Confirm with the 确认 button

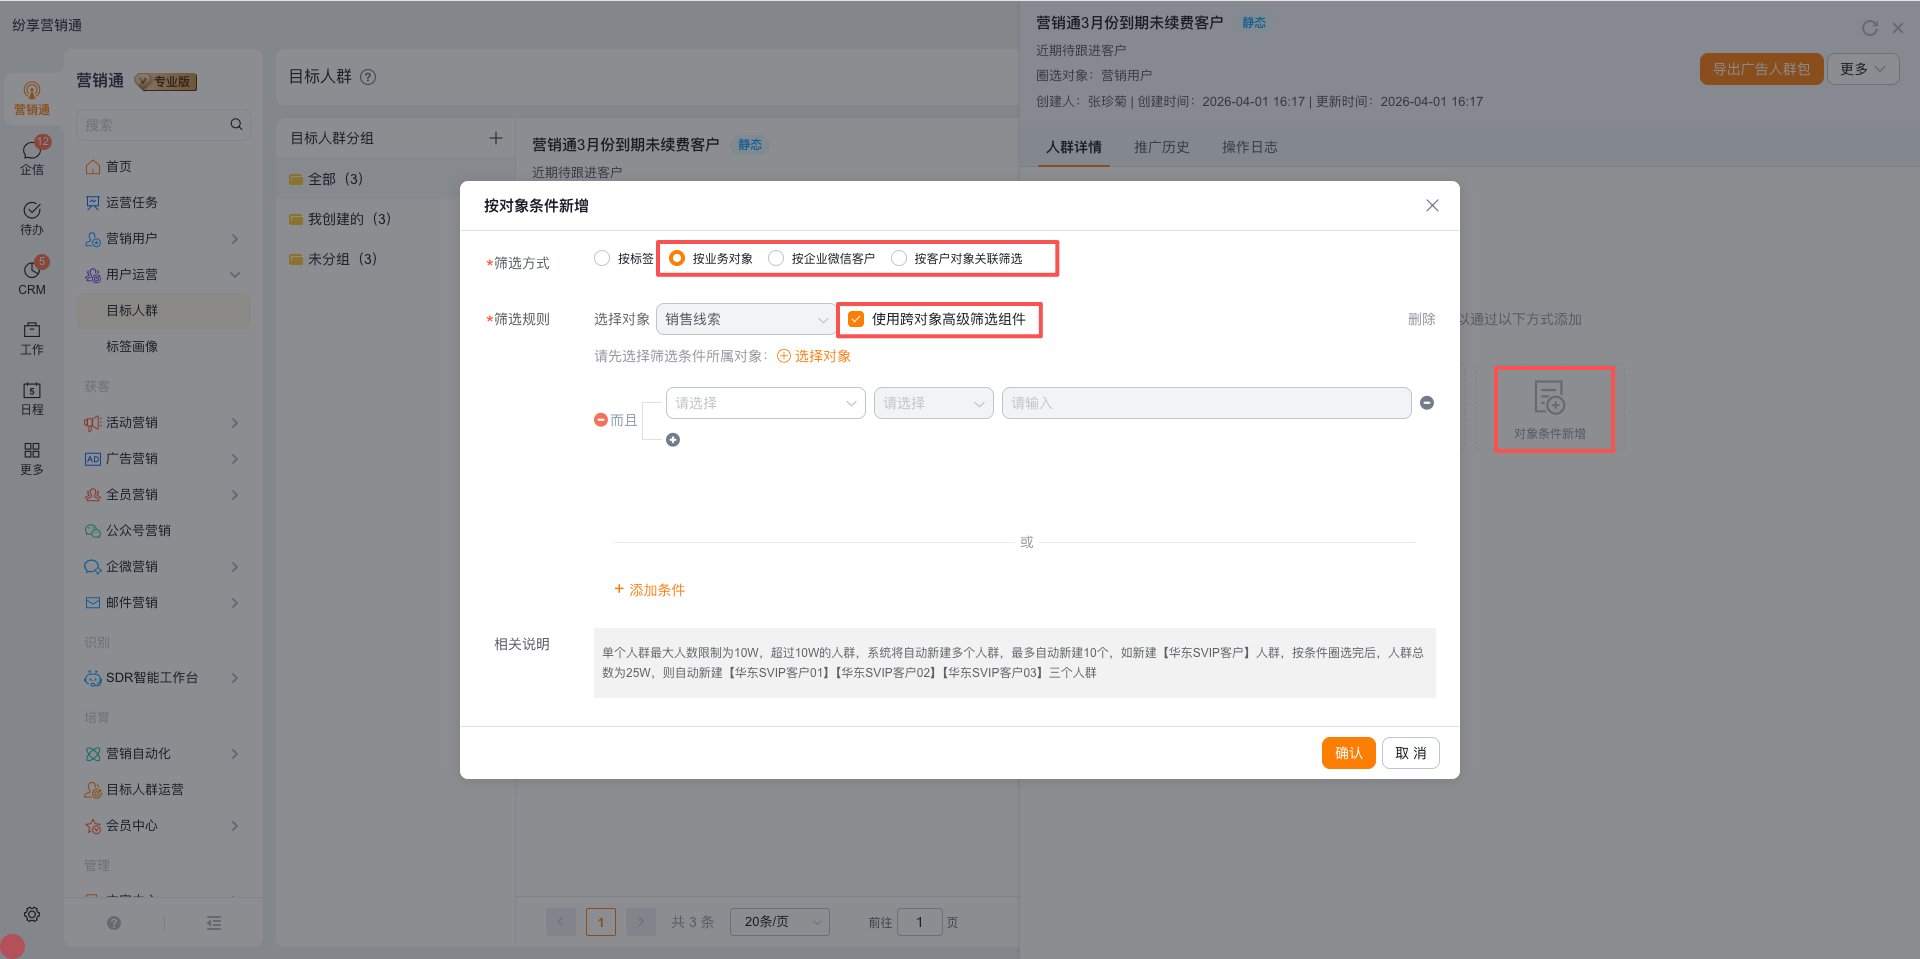point(1348,753)
